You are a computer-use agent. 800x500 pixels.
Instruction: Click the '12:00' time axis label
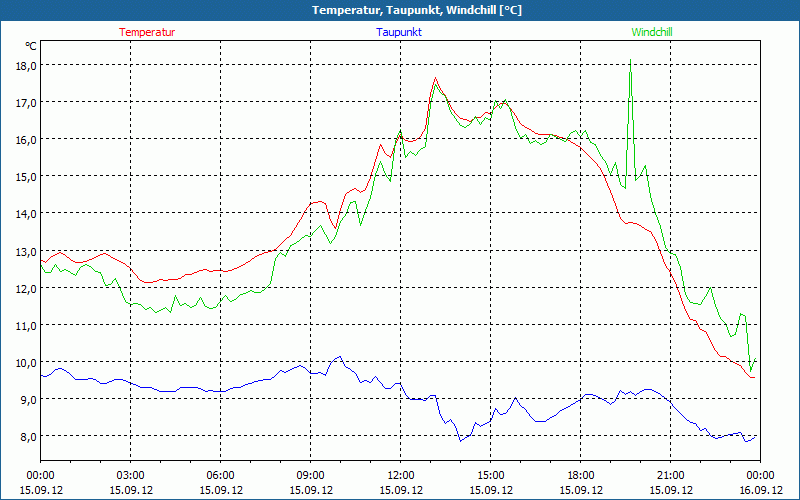[401, 476]
